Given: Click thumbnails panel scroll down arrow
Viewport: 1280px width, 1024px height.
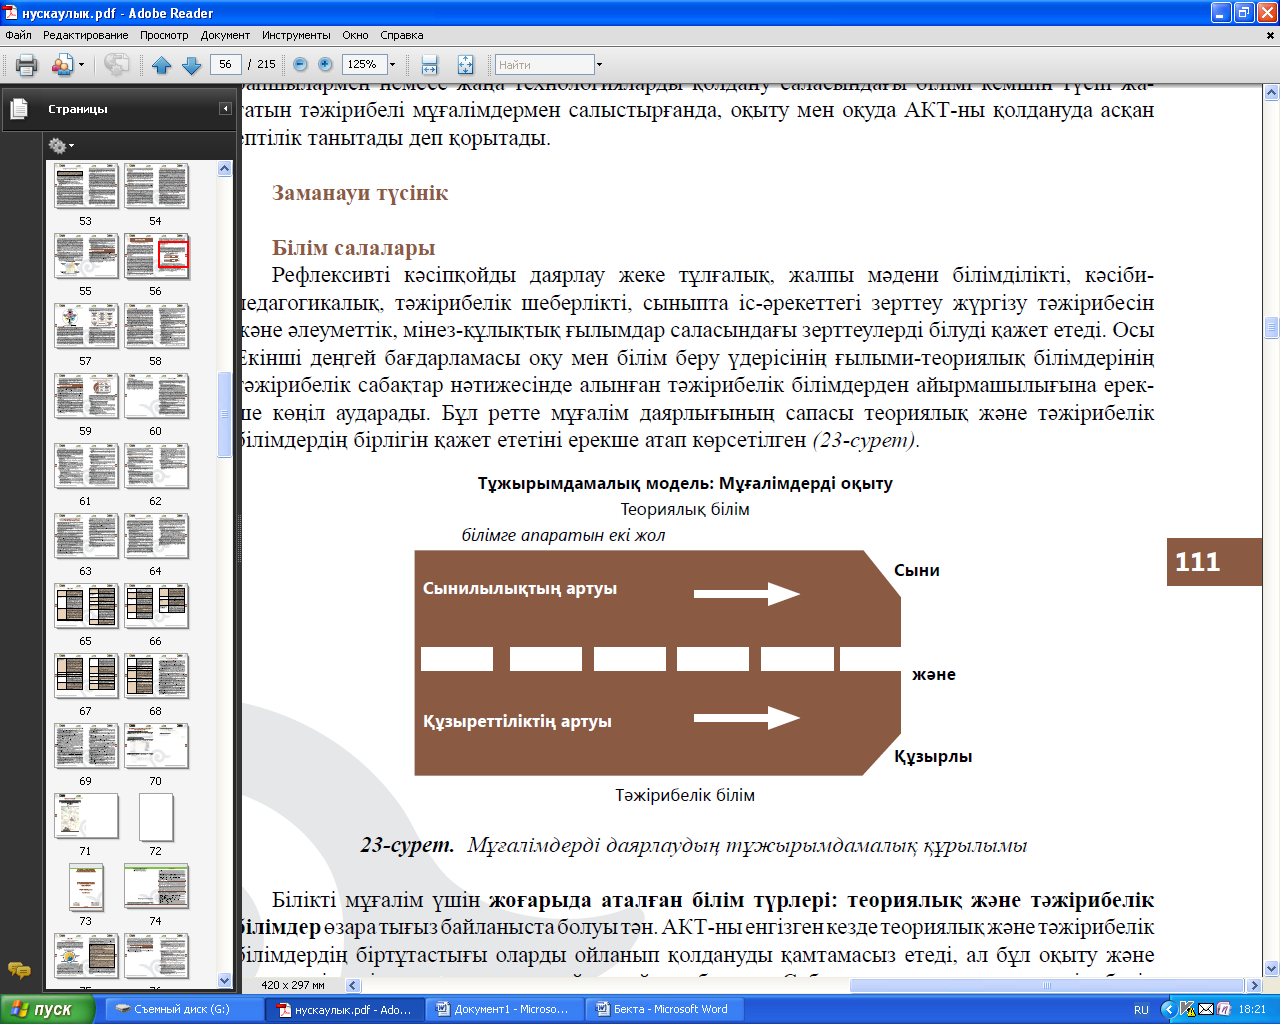Looking at the screenshot, I should tap(224, 980).
